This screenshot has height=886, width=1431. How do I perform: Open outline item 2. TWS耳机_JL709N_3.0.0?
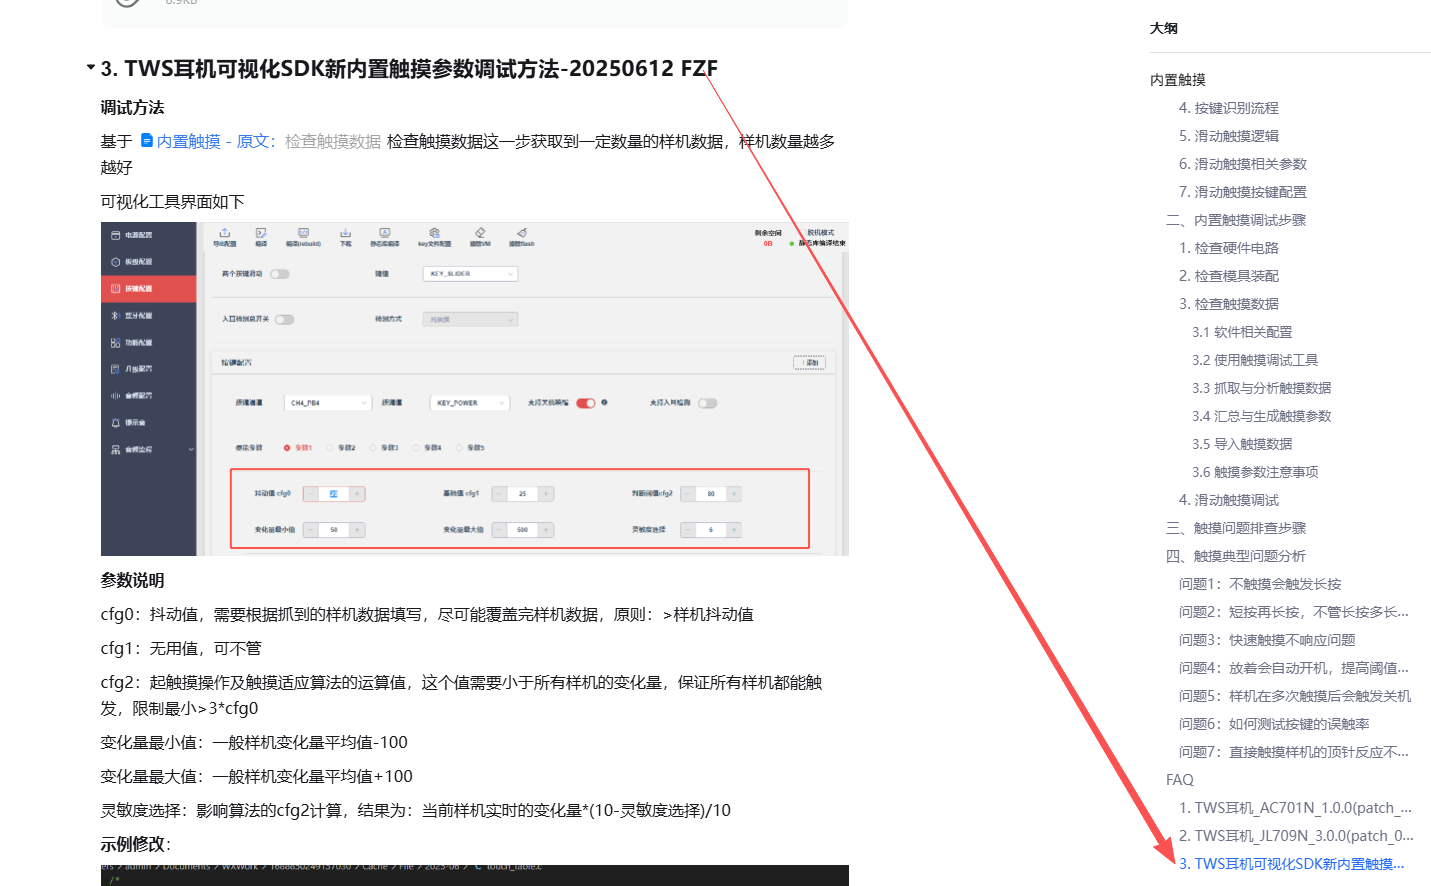point(1296,836)
